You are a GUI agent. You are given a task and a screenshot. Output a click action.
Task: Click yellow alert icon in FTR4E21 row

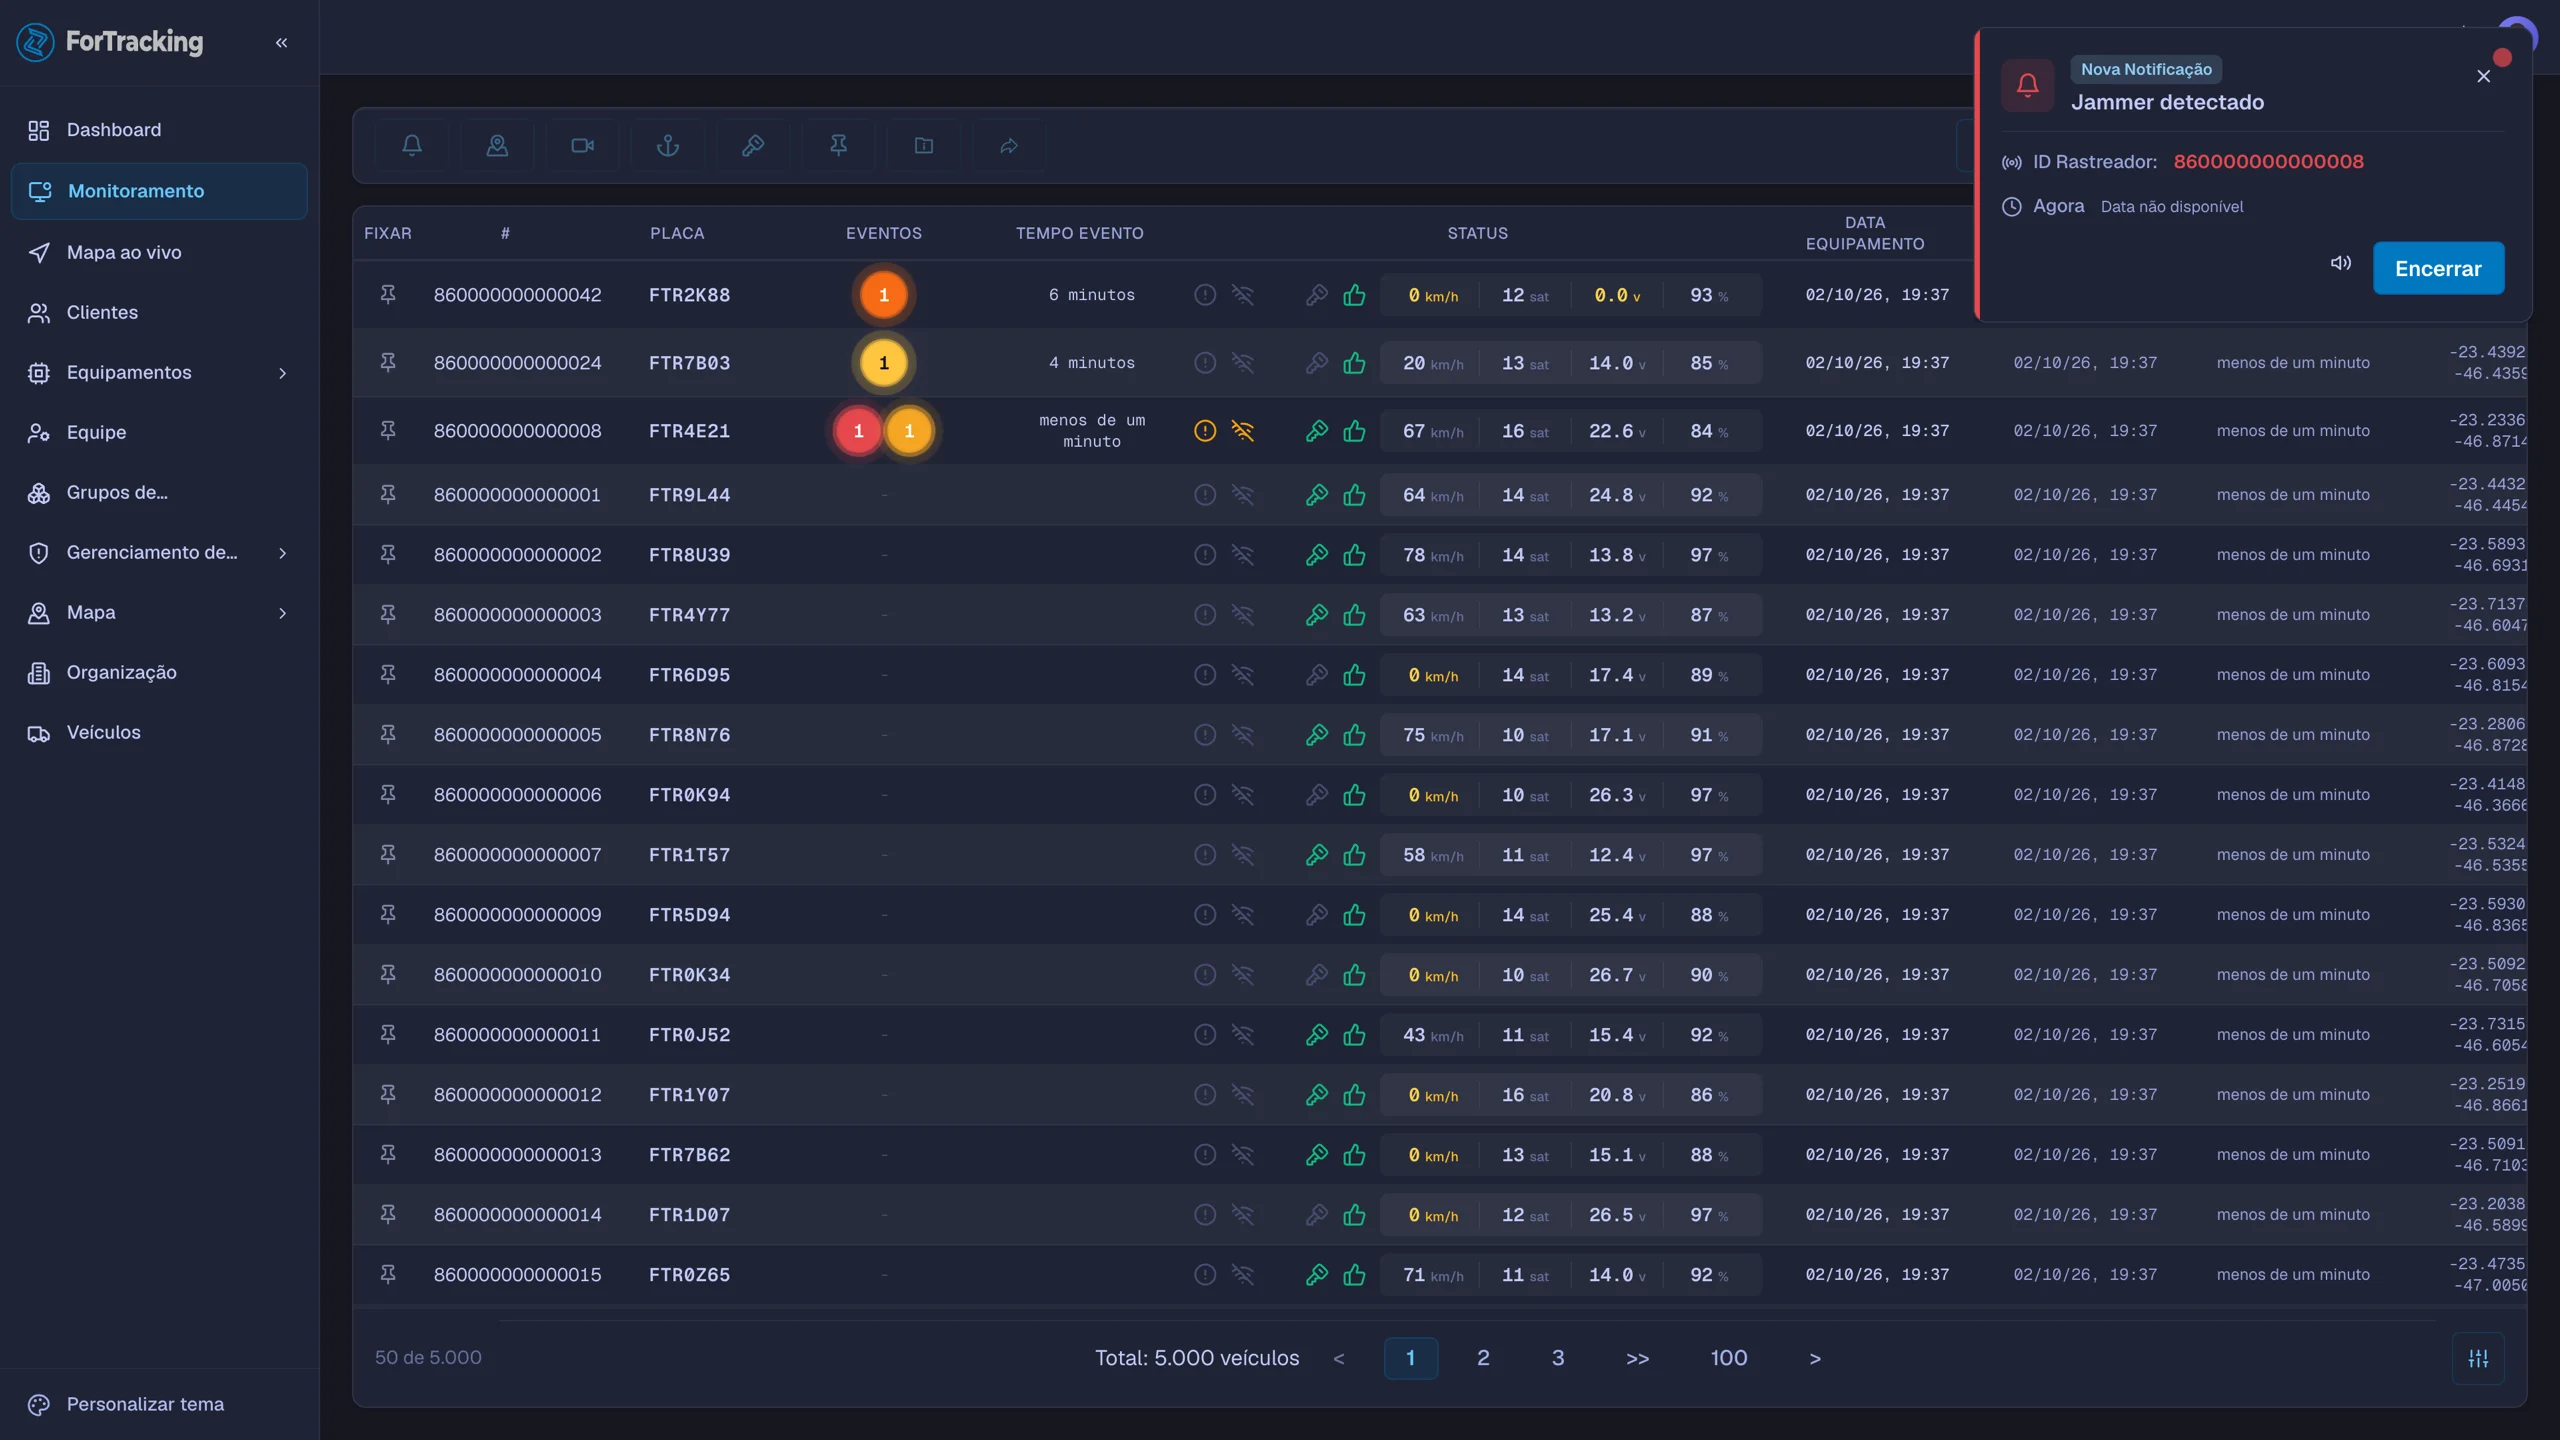(x=1205, y=431)
